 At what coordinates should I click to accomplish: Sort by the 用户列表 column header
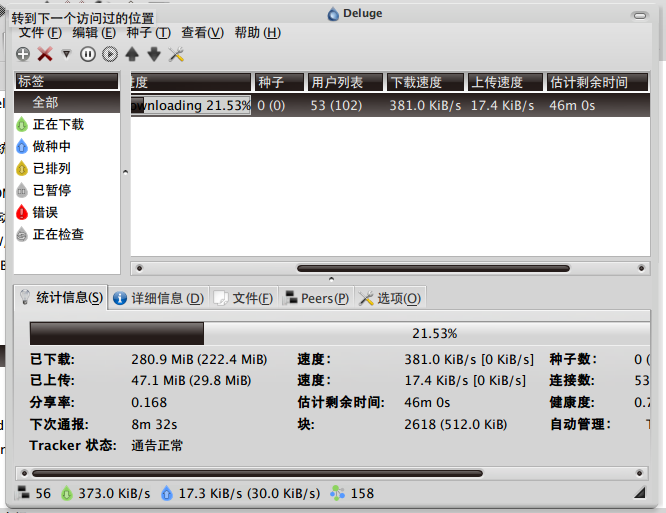tap(345, 82)
